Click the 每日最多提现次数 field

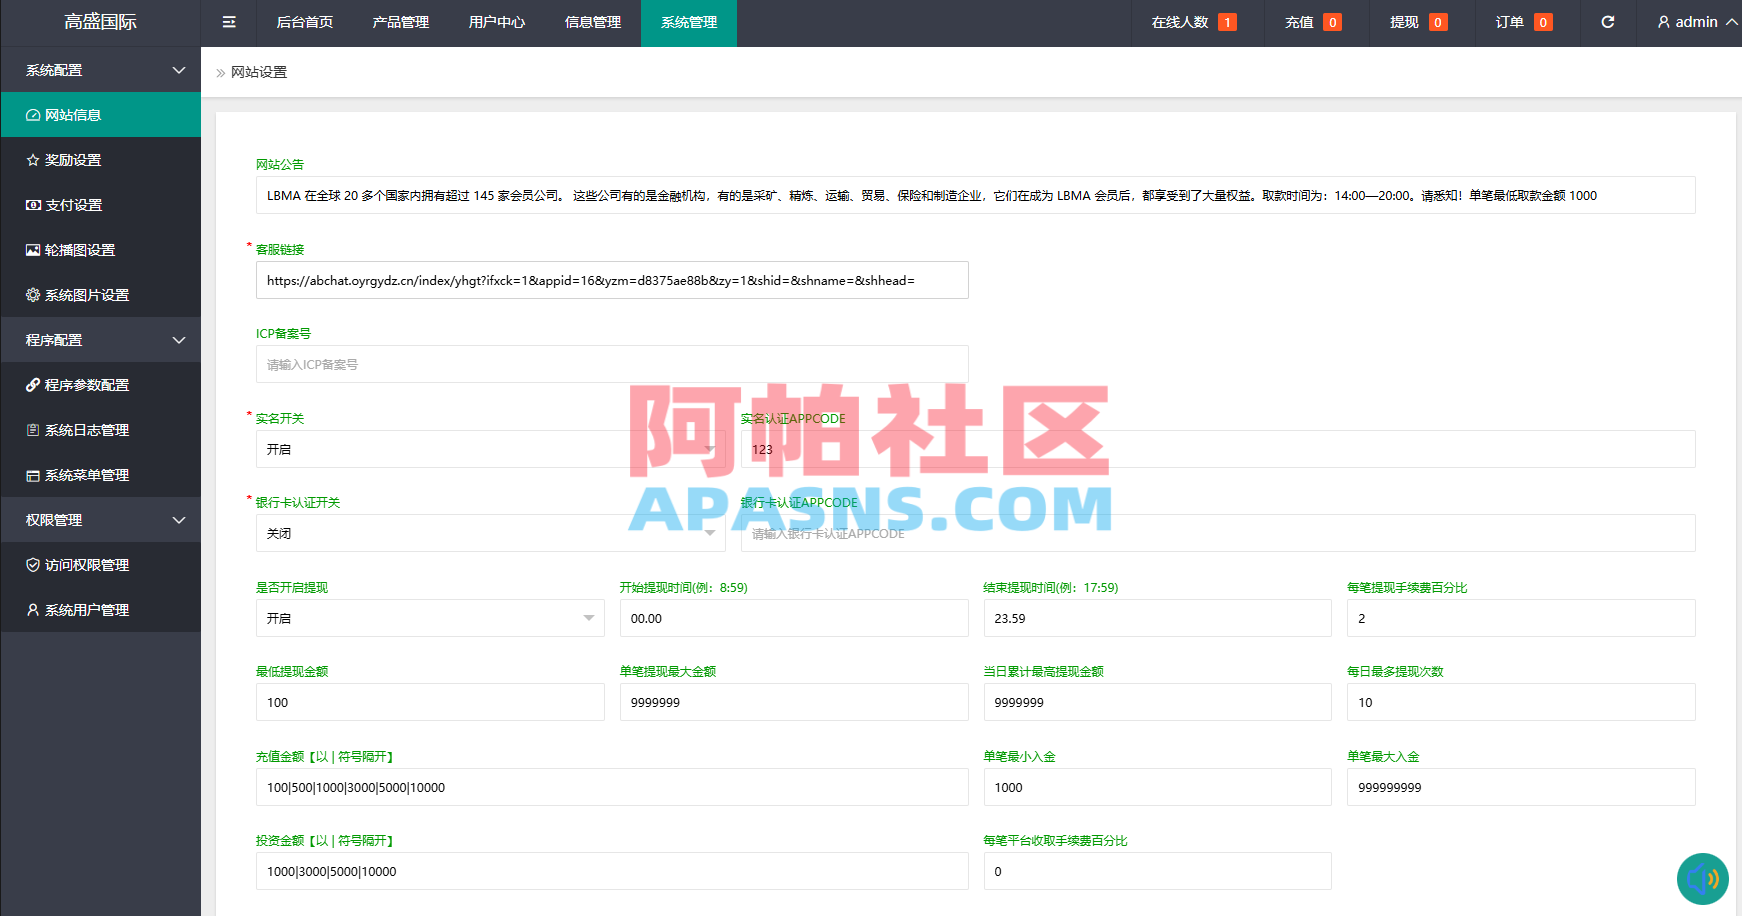1521,702
